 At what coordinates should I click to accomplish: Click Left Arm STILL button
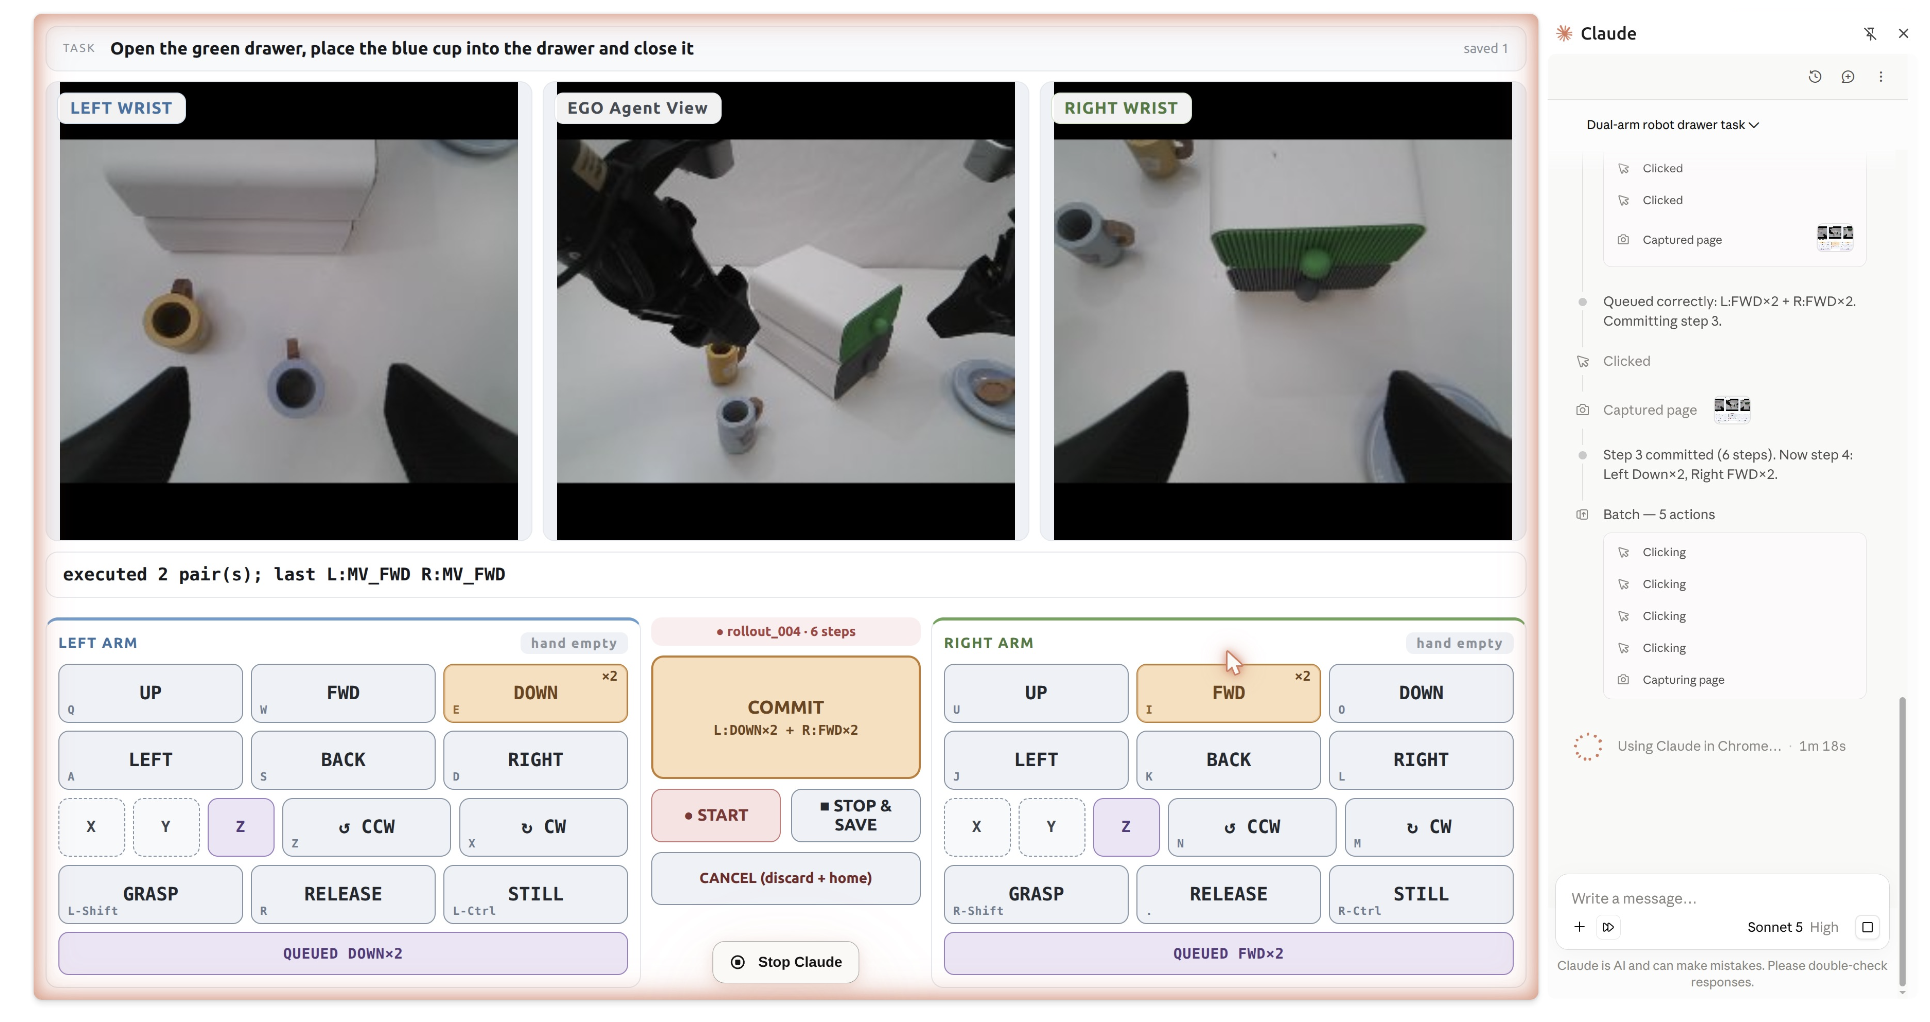pyautogui.click(x=535, y=894)
